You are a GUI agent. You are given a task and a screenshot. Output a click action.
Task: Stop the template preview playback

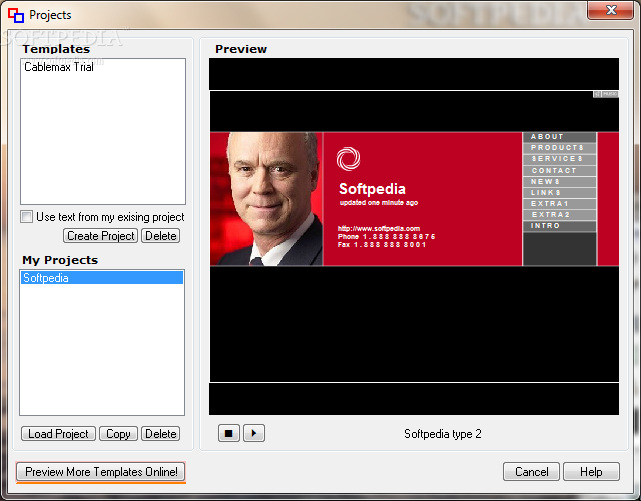[229, 433]
